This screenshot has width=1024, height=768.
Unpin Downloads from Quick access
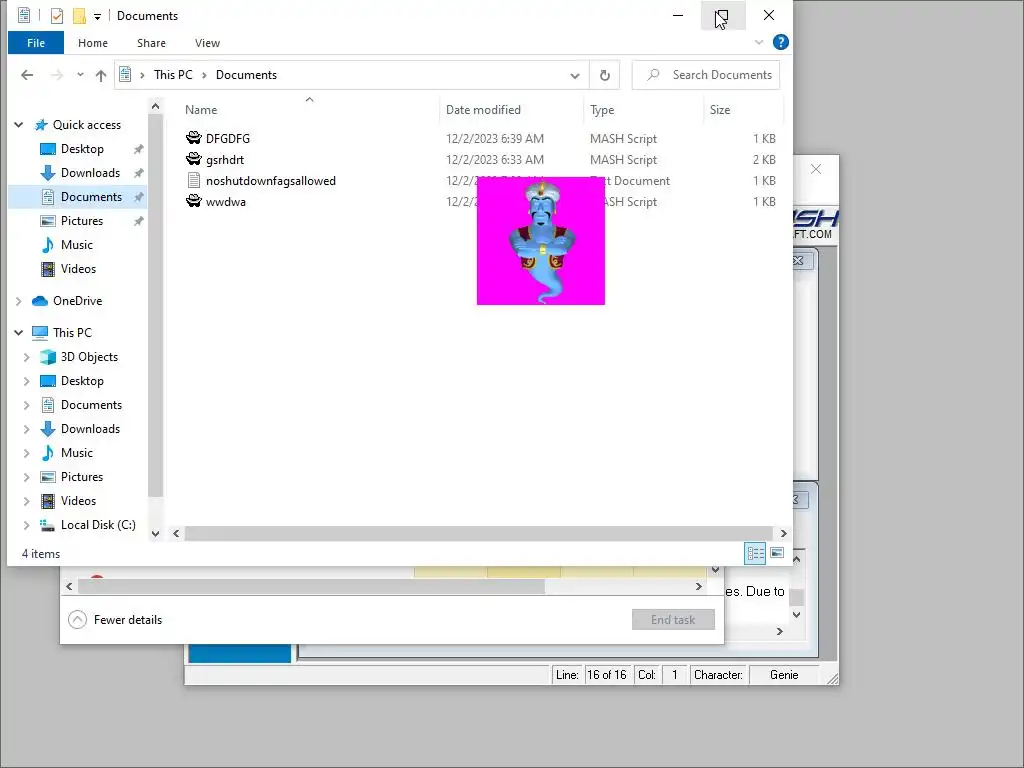coord(138,173)
